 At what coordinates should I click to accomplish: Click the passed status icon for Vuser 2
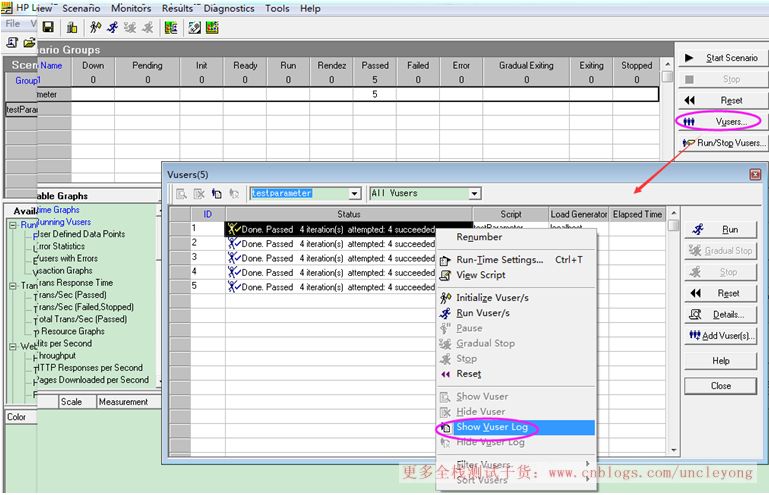click(233, 243)
